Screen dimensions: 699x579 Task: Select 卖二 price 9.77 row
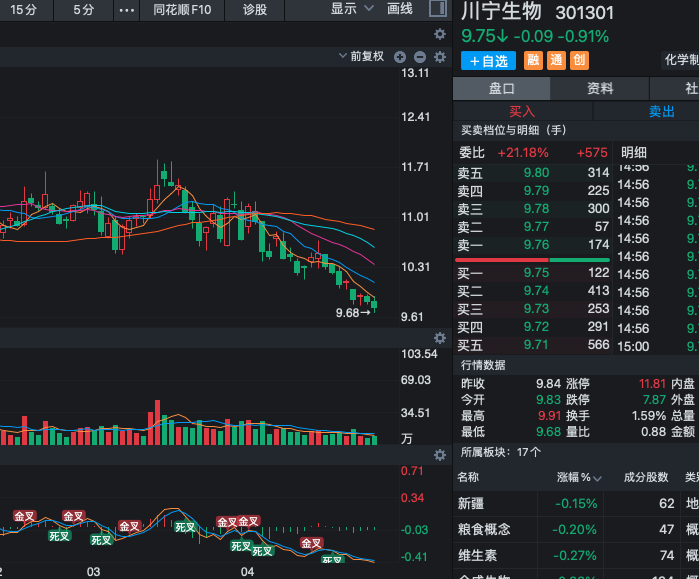pyautogui.click(x=533, y=227)
